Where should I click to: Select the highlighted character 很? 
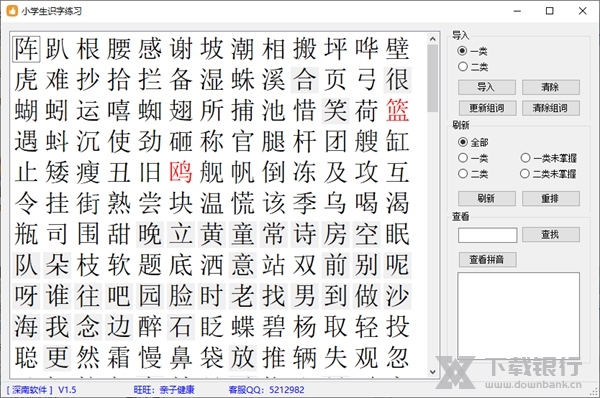click(397, 80)
